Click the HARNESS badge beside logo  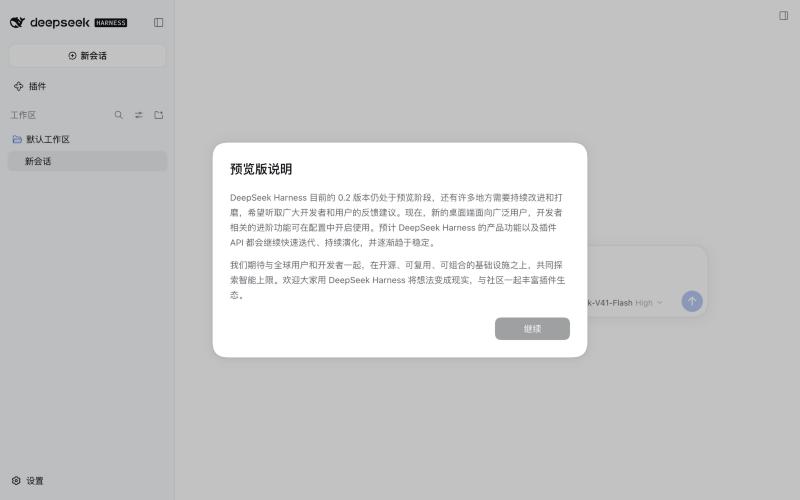tap(111, 22)
